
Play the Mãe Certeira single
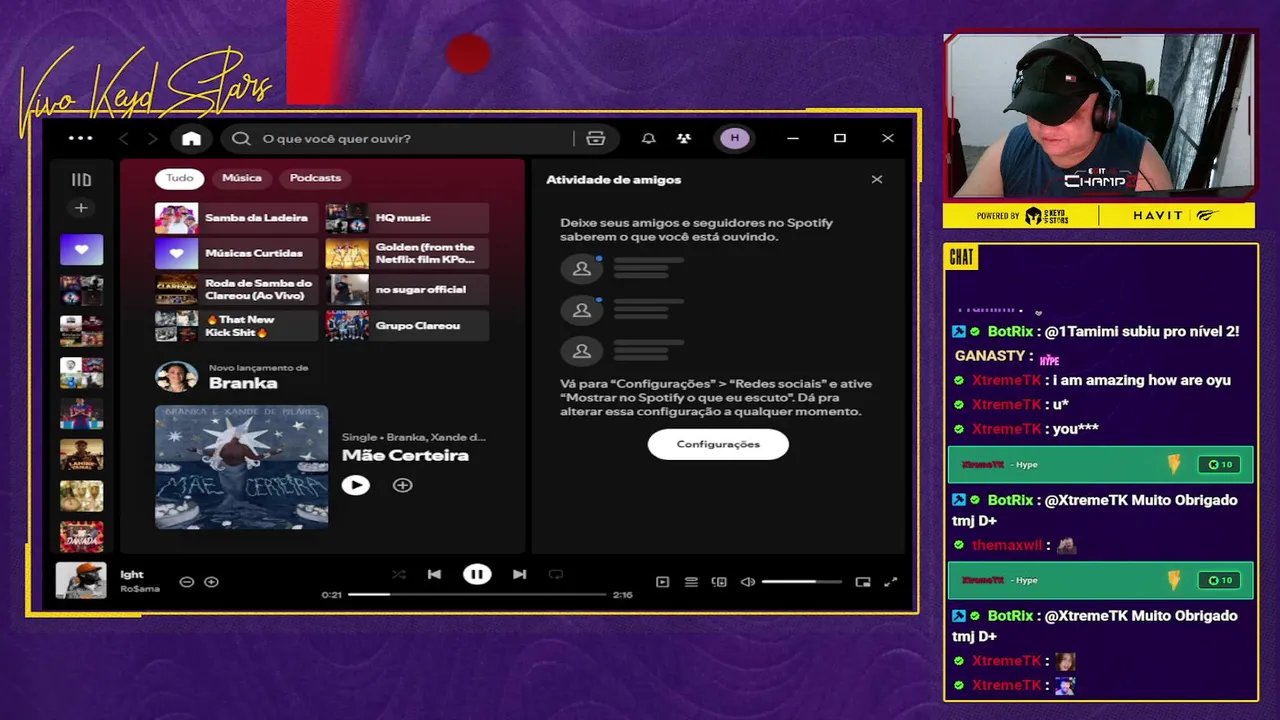click(355, 485)
